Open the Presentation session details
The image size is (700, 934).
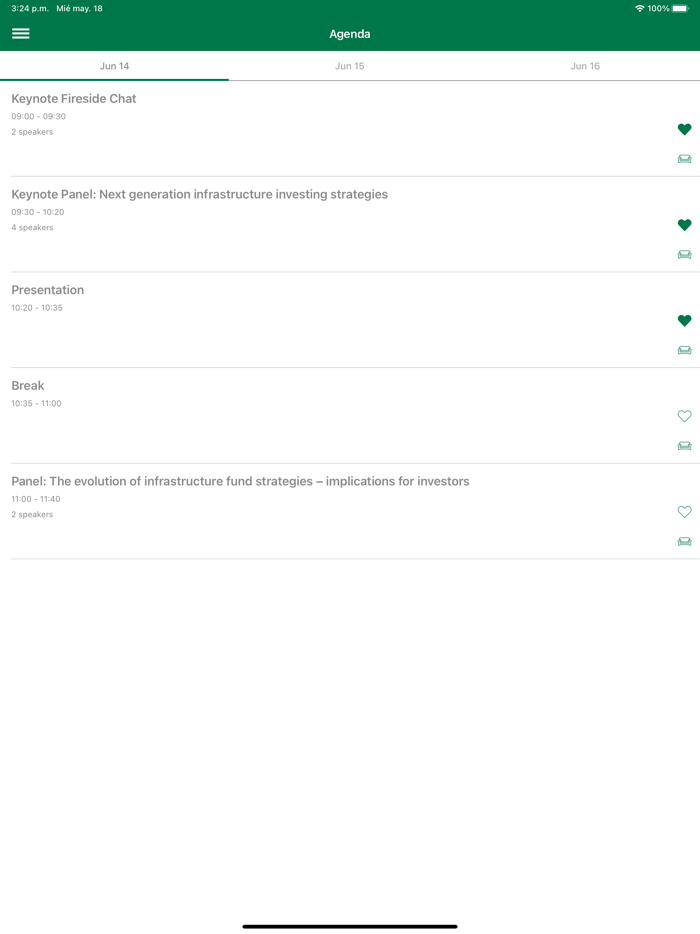(x=48, y=290)
